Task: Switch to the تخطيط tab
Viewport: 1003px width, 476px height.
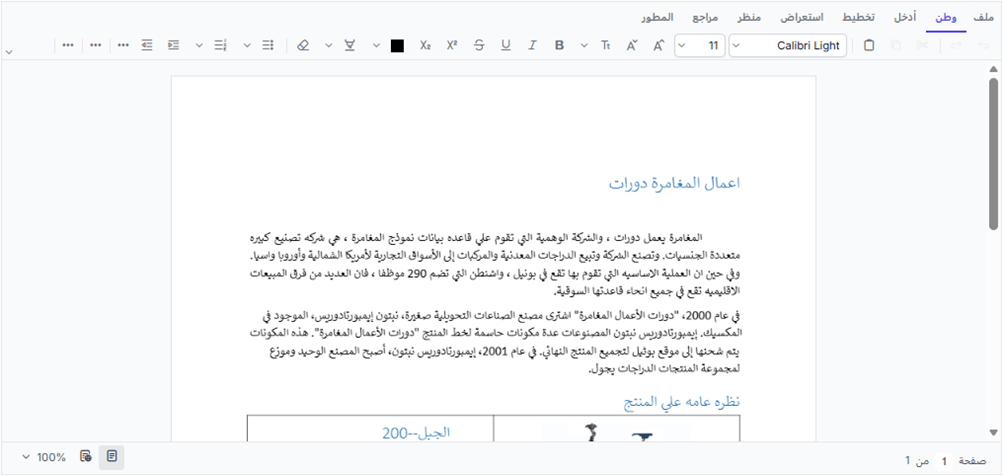Action: pos(858,18)
